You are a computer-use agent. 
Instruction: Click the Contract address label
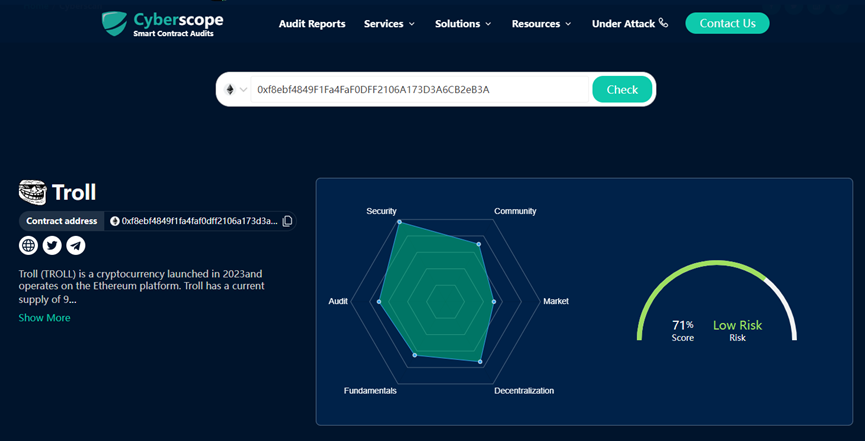tap(62, 221)
